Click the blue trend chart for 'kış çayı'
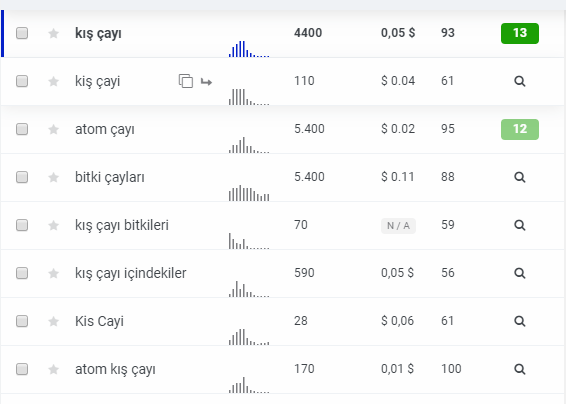This screenshot has height=404, width=566. [x=249, y=49]
